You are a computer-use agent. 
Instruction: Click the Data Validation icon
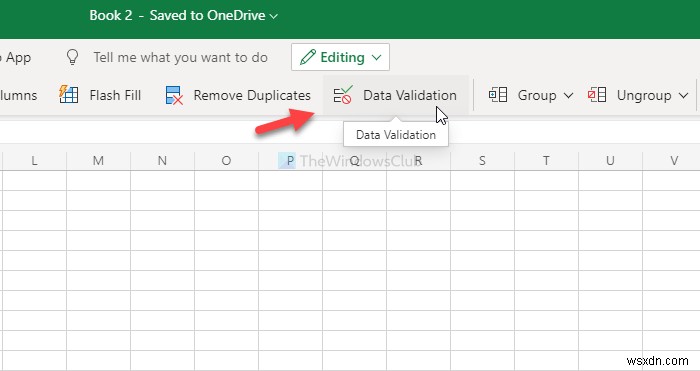coord(343,95)
